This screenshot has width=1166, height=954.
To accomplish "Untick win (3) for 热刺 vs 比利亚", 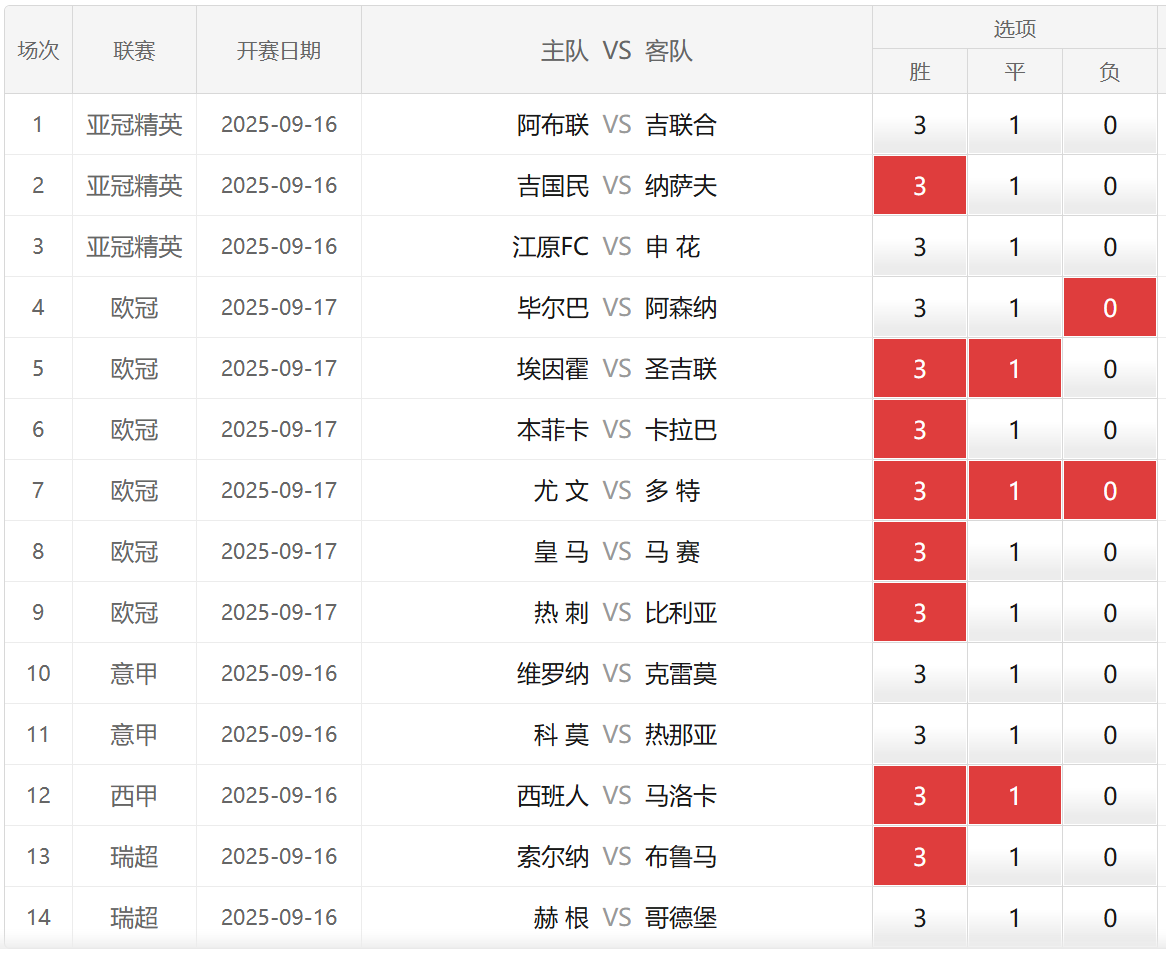I will 920,613.
